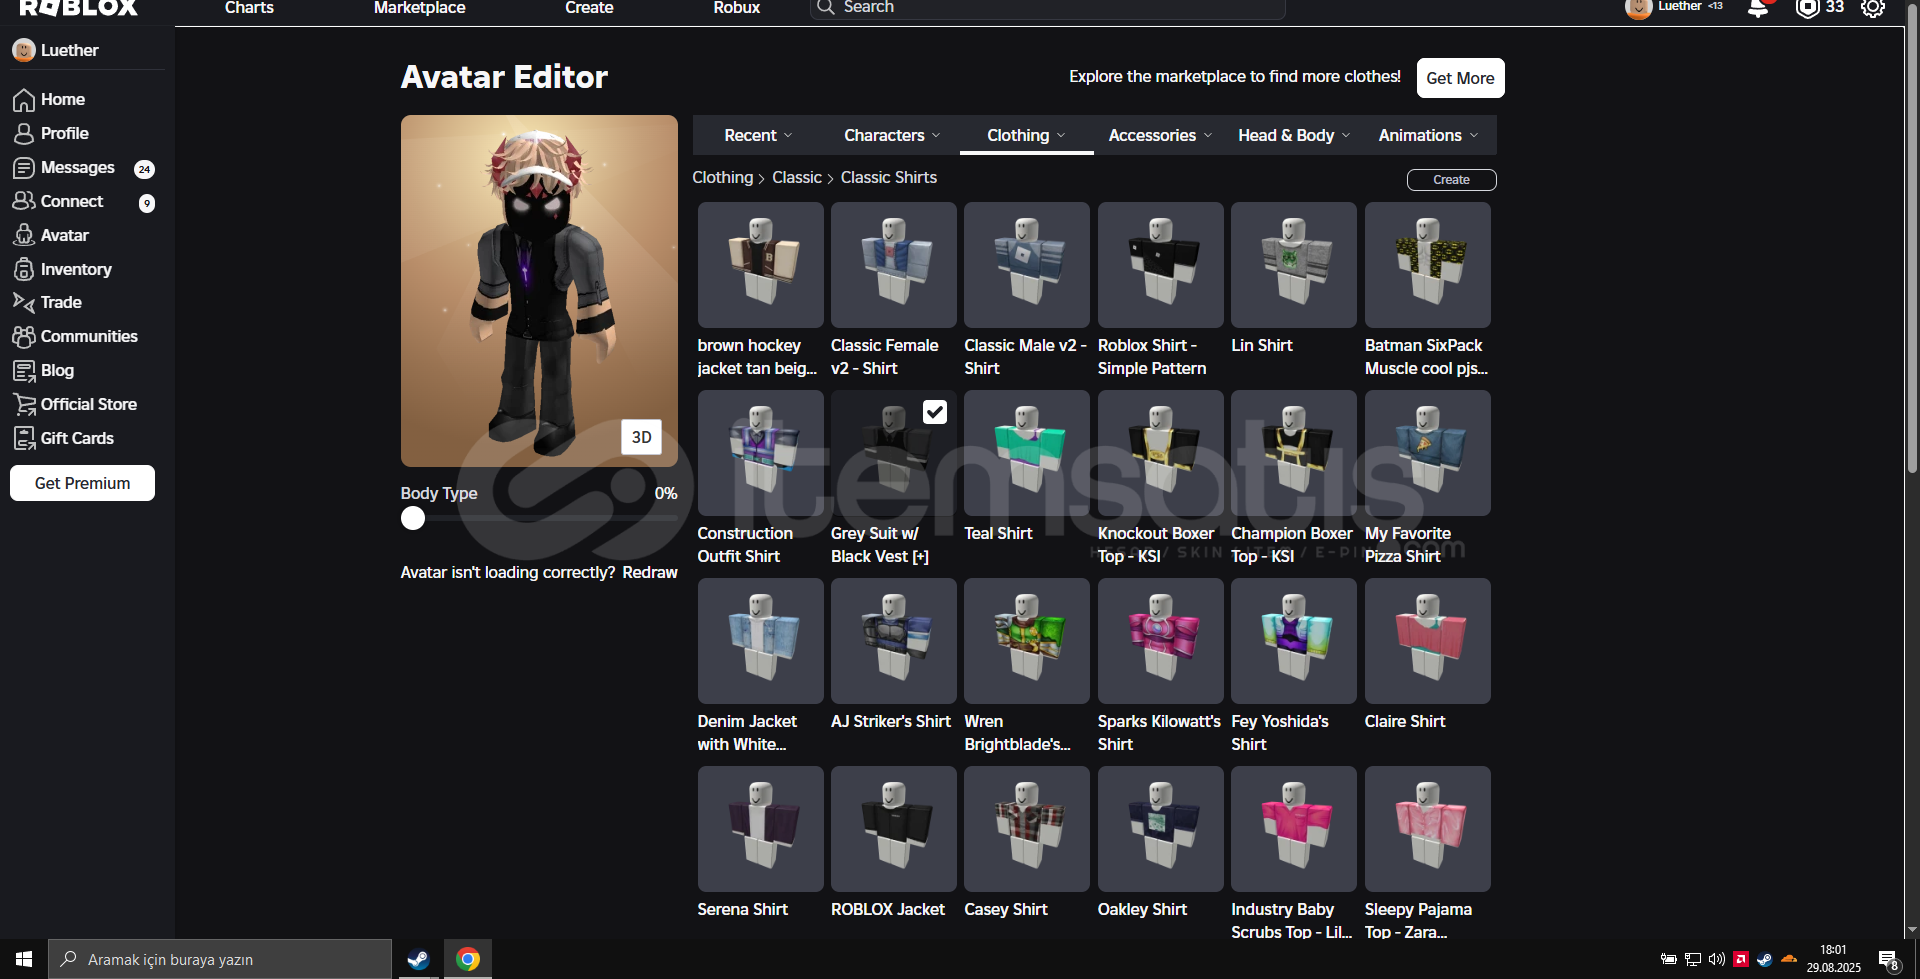Viewport: 1920px width, 979px height.
Task: Open Luether profile in the sidebar
Action: click(56, 50)
